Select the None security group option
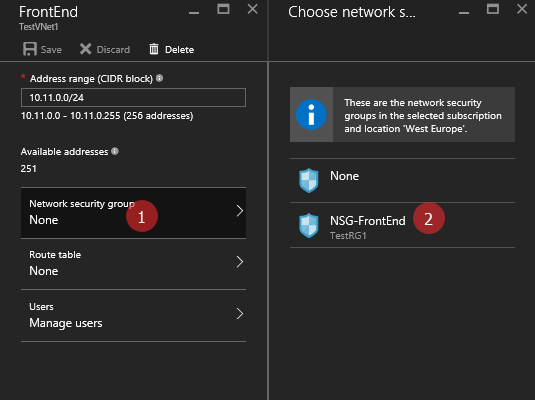The height and width of the screenshot is (400, 535). 402,181
